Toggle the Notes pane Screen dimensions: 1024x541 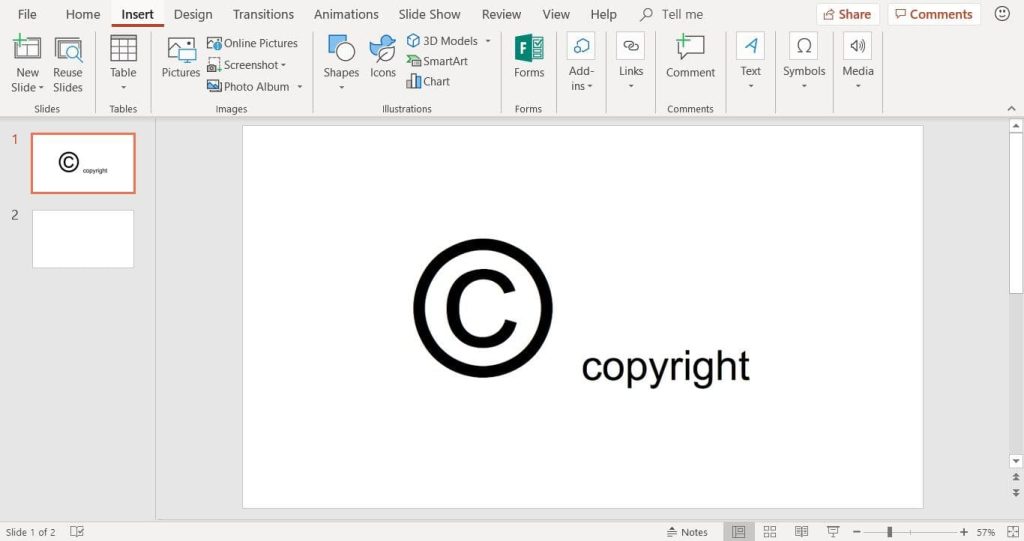(687, 532)
